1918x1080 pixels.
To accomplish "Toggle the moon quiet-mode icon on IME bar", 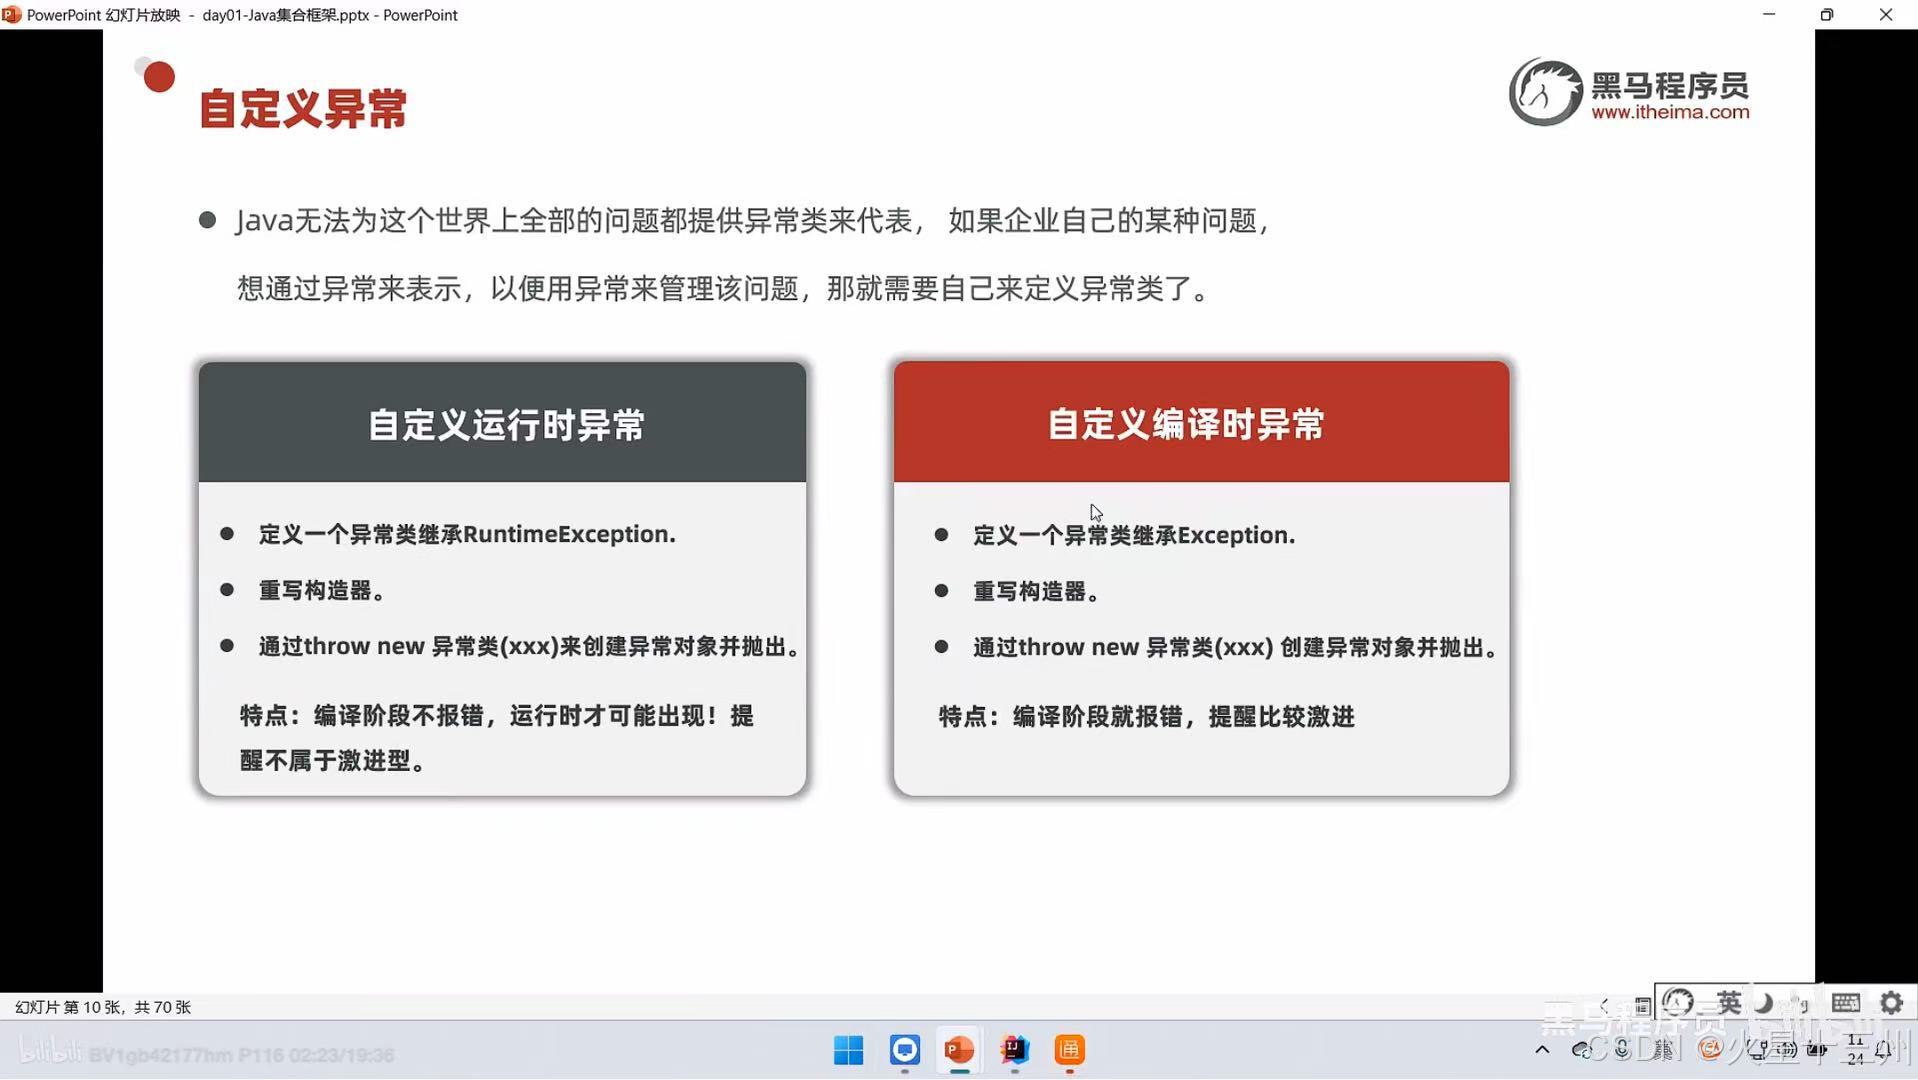I will (x=1764, y=1001).
